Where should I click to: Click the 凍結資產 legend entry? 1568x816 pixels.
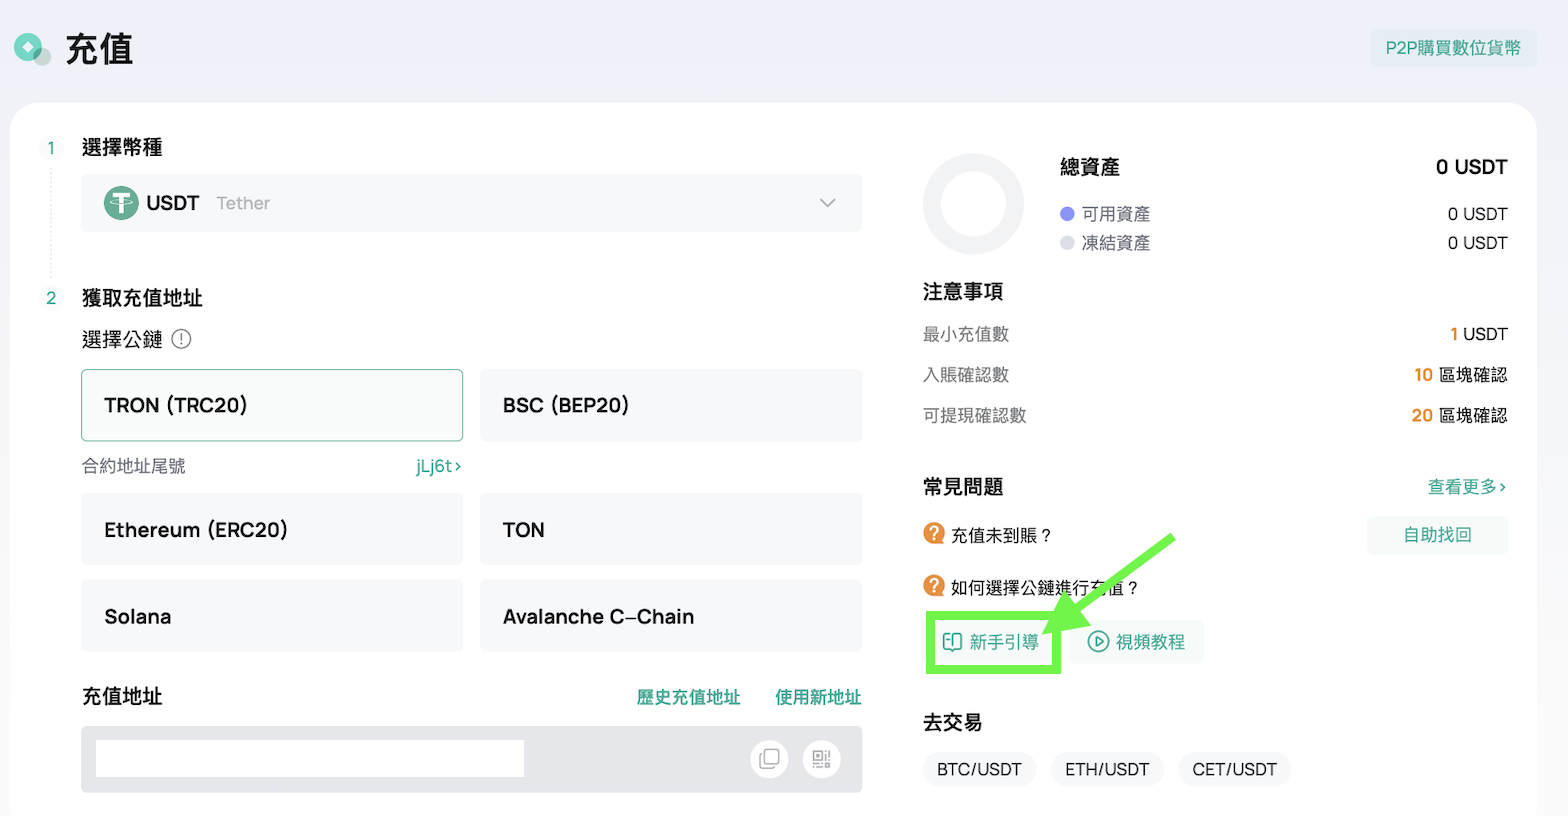[1105, 243]
